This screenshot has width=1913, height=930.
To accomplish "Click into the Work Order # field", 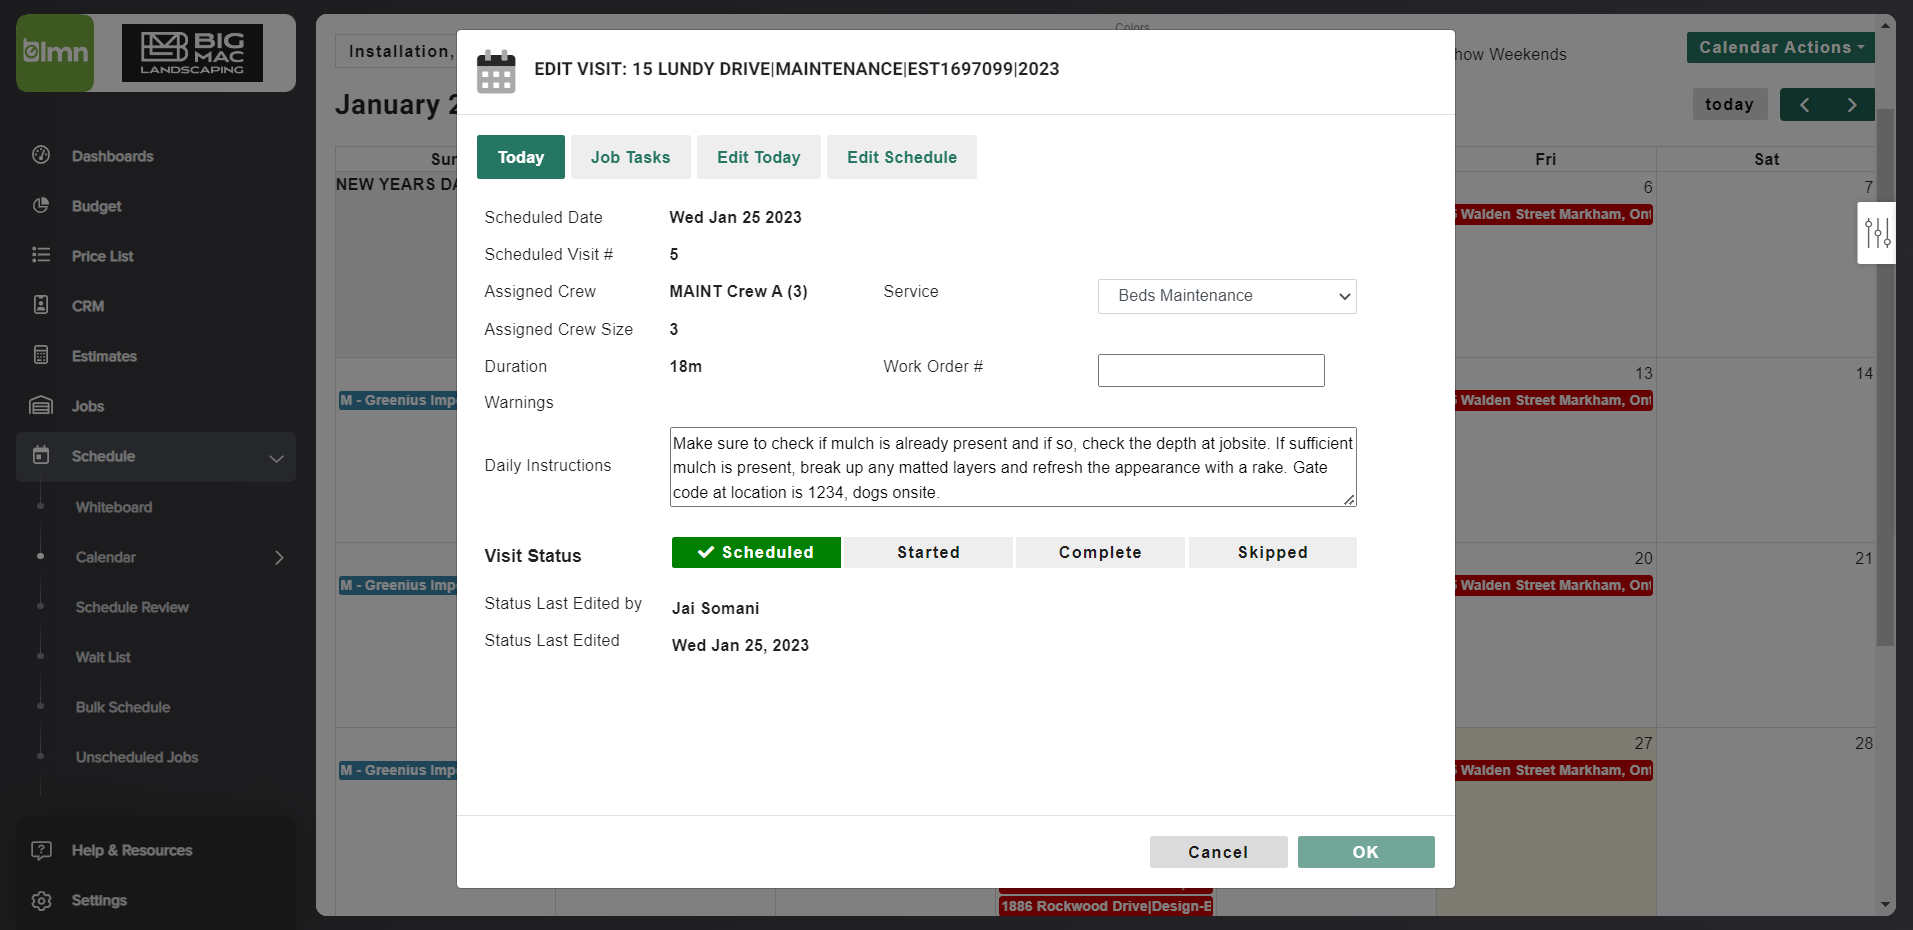I will (x=1210, y=370).
